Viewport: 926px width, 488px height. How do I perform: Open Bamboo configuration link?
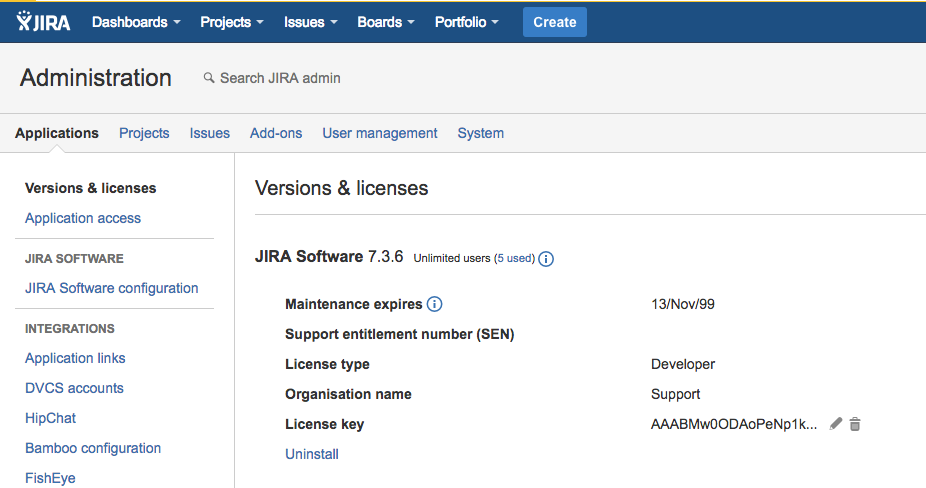[93, 448]
